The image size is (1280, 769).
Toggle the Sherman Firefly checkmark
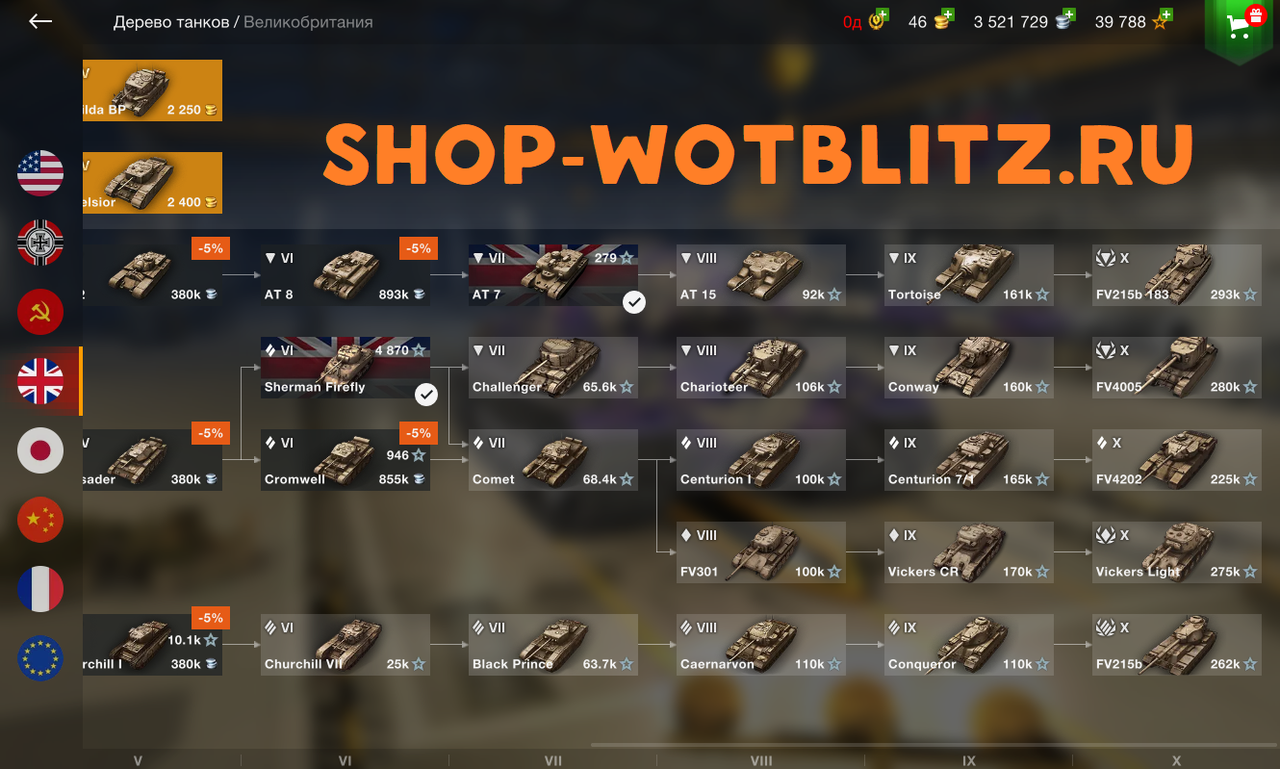[426, 394]
